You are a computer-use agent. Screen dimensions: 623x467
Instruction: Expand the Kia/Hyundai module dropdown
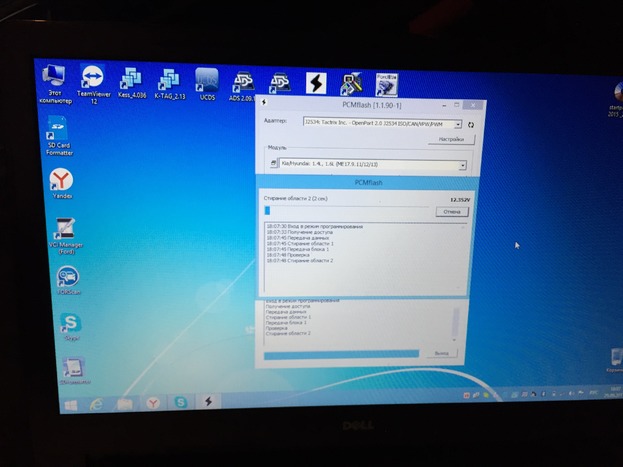coord(463,165)
